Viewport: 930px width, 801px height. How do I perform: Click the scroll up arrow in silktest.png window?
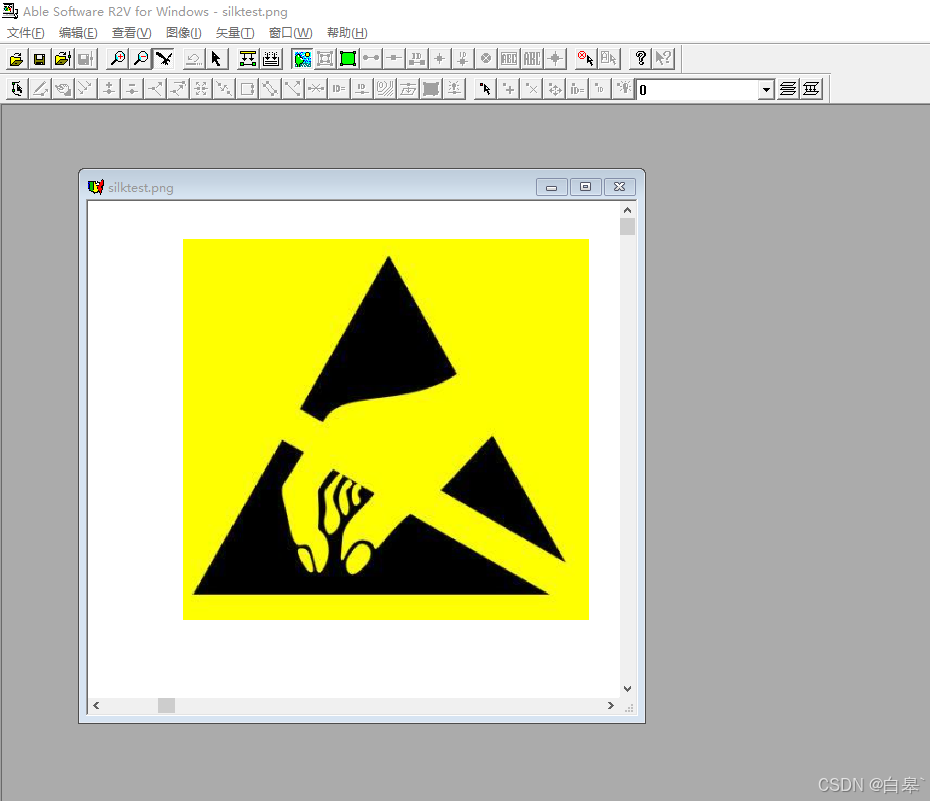(628, 210)
